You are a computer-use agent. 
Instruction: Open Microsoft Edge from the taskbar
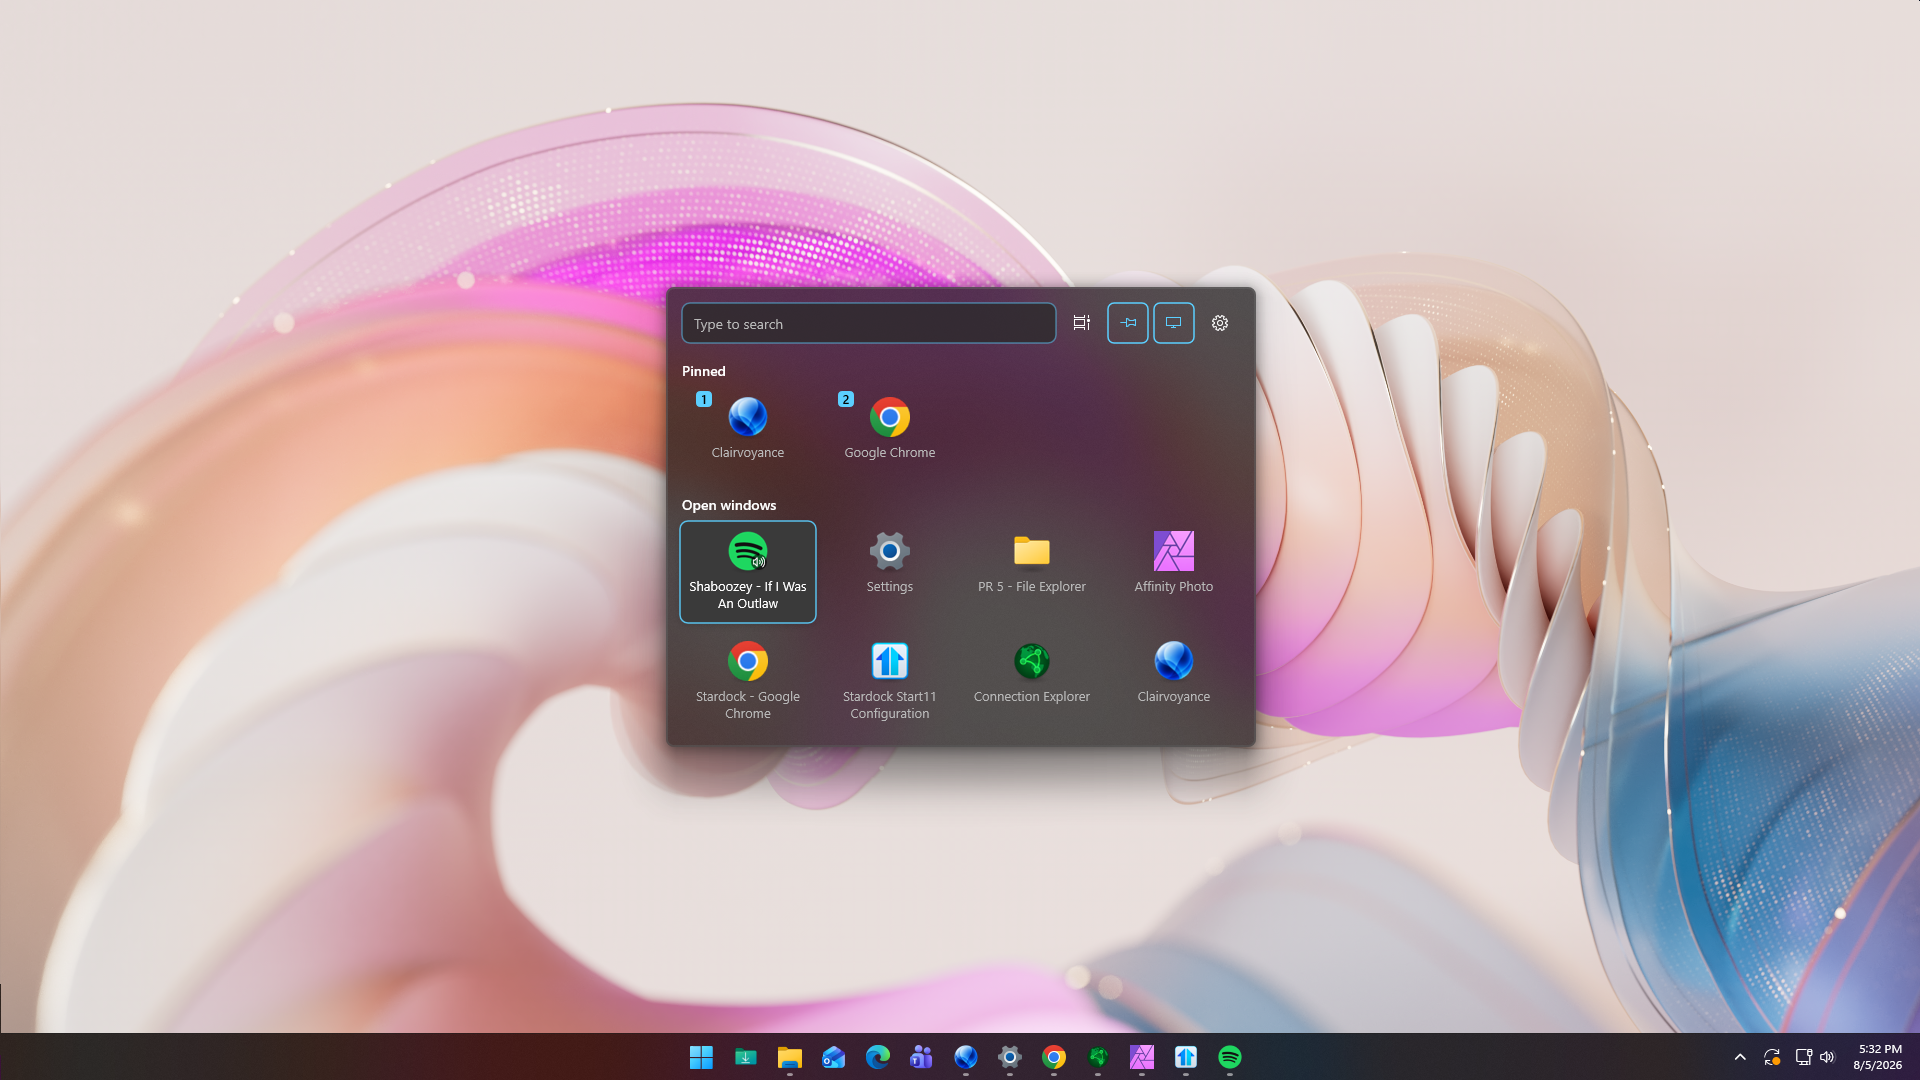pos(878,1057)
